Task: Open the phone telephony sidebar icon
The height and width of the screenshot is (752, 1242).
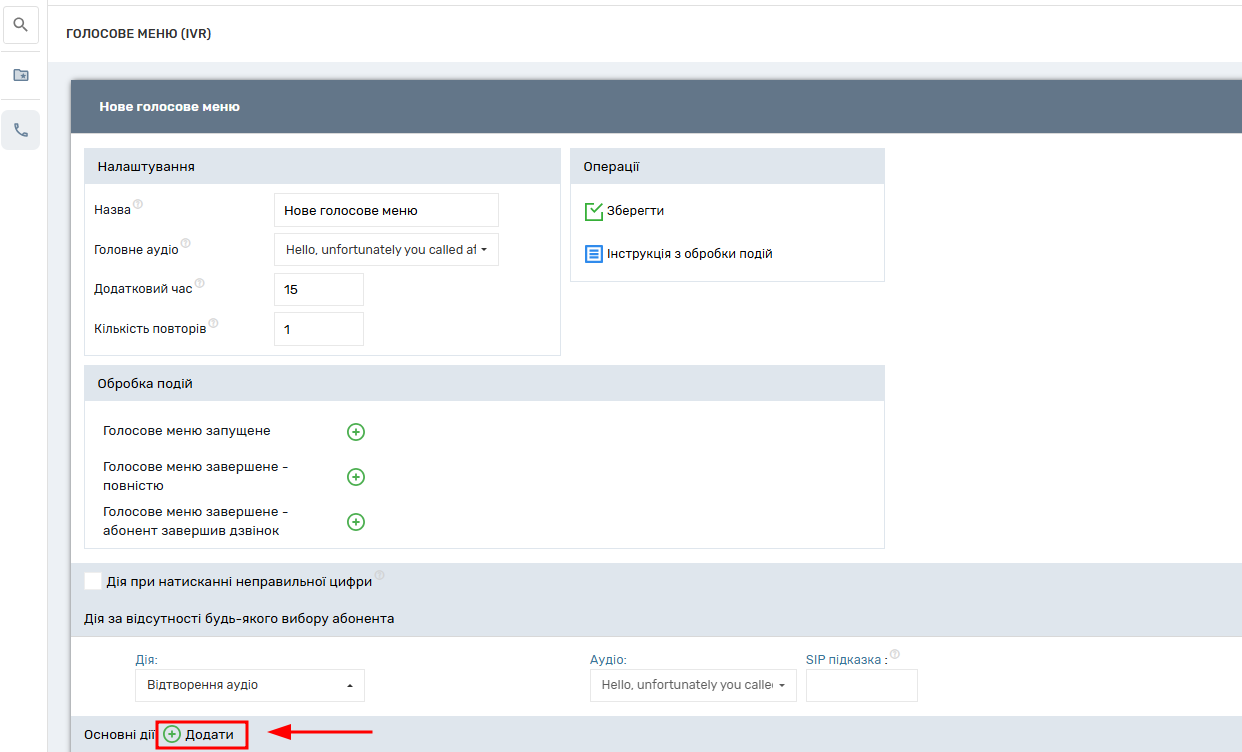Action: [x=20, y=130]
